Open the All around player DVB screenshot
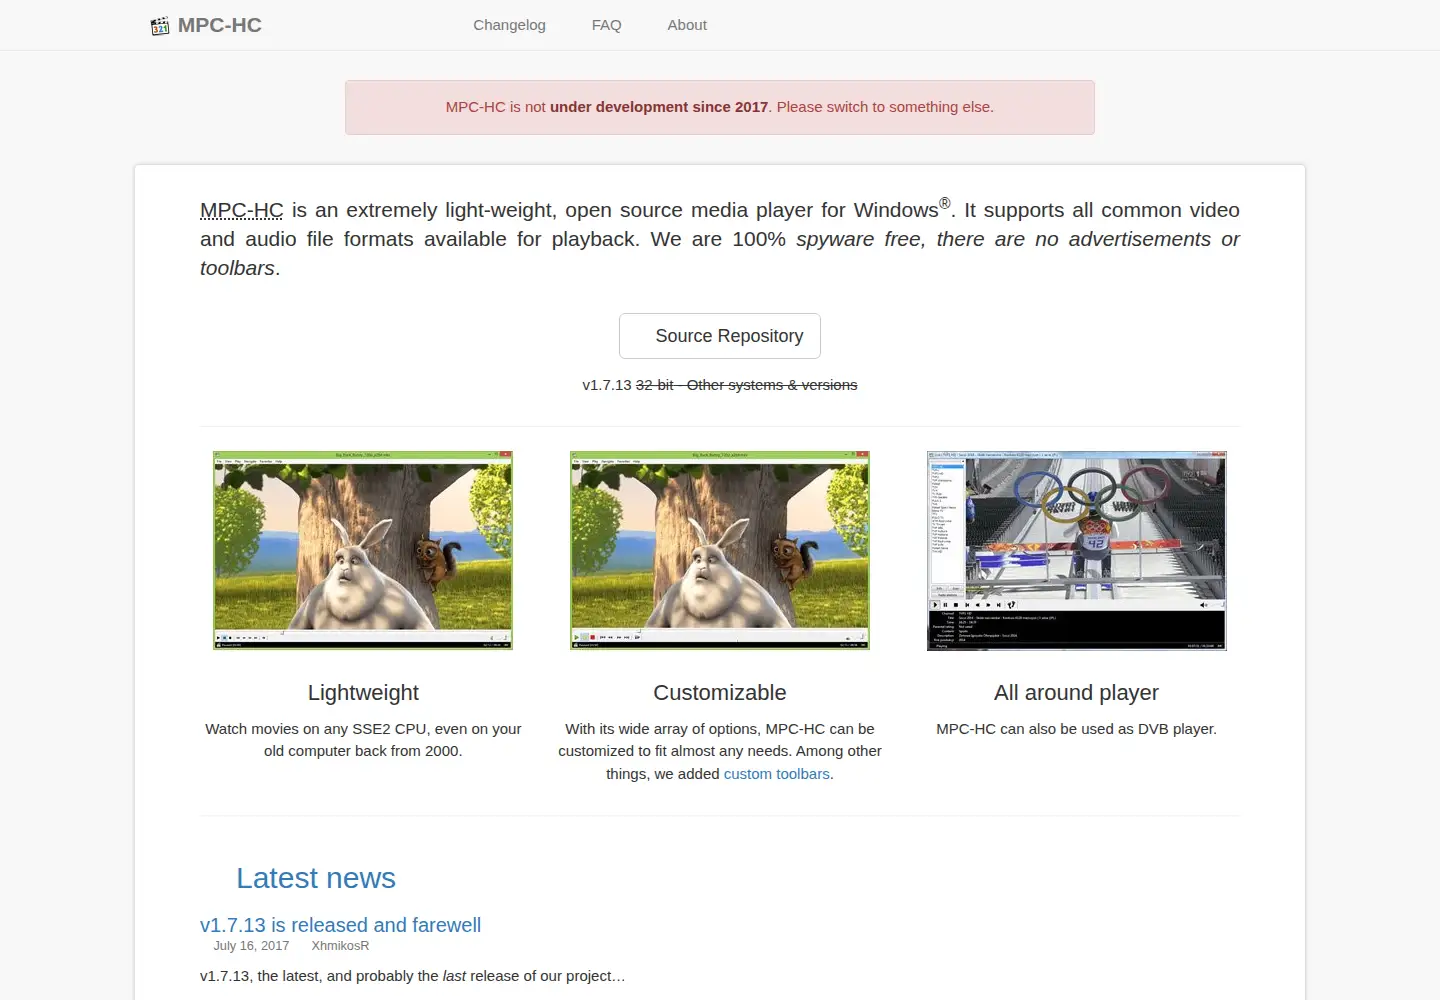 (x=1077, y=550)
